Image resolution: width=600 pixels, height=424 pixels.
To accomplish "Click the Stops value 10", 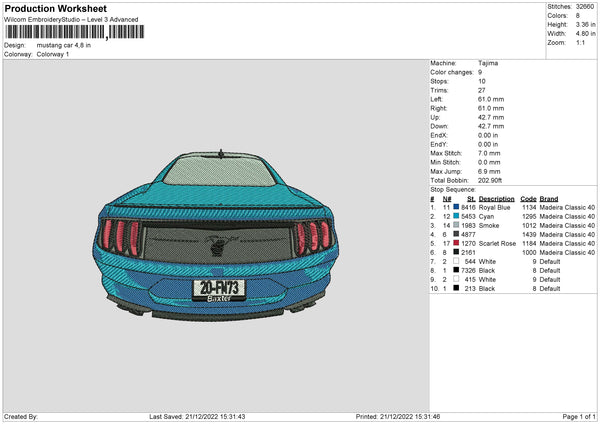I will coord(482,81).
